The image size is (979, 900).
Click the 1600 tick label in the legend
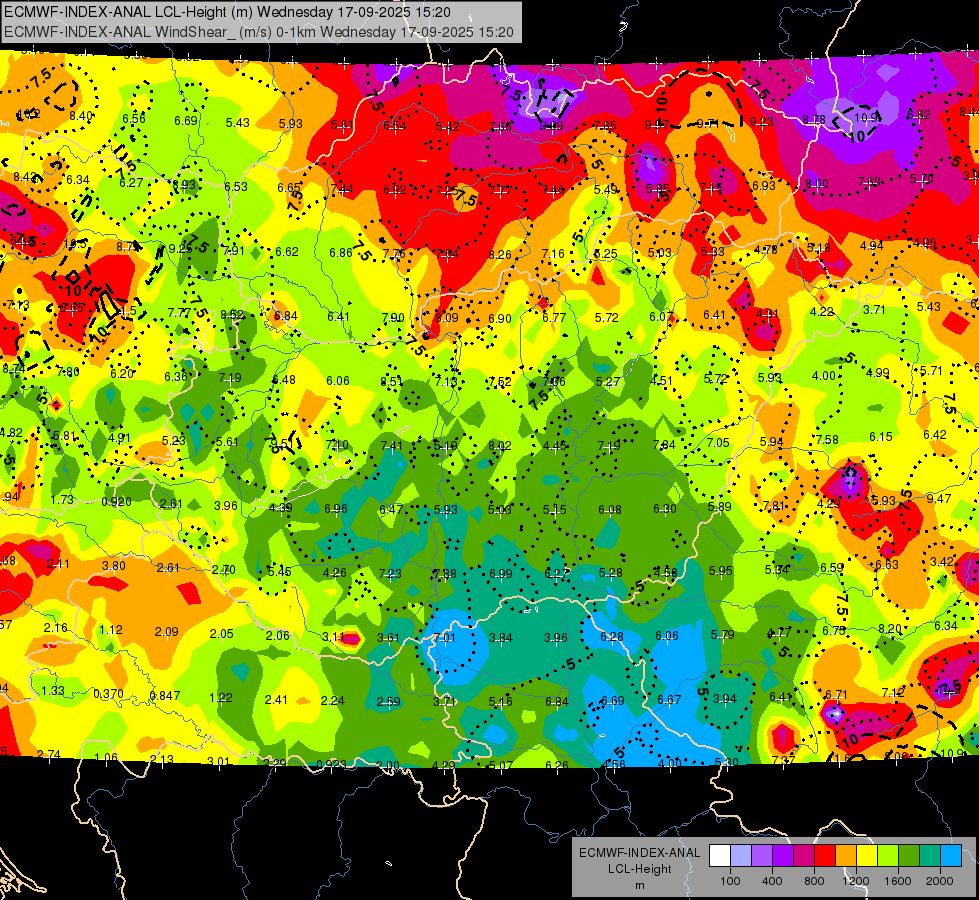pos(898,881)
